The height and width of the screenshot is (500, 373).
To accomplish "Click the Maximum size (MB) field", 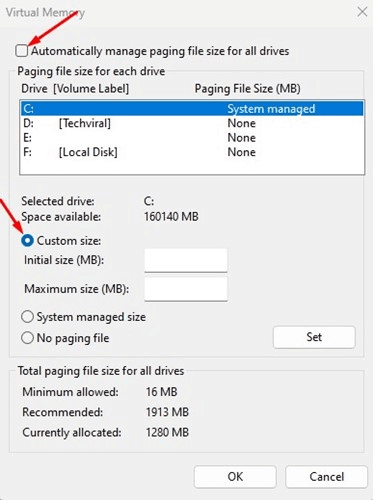I will pos(186,289).
